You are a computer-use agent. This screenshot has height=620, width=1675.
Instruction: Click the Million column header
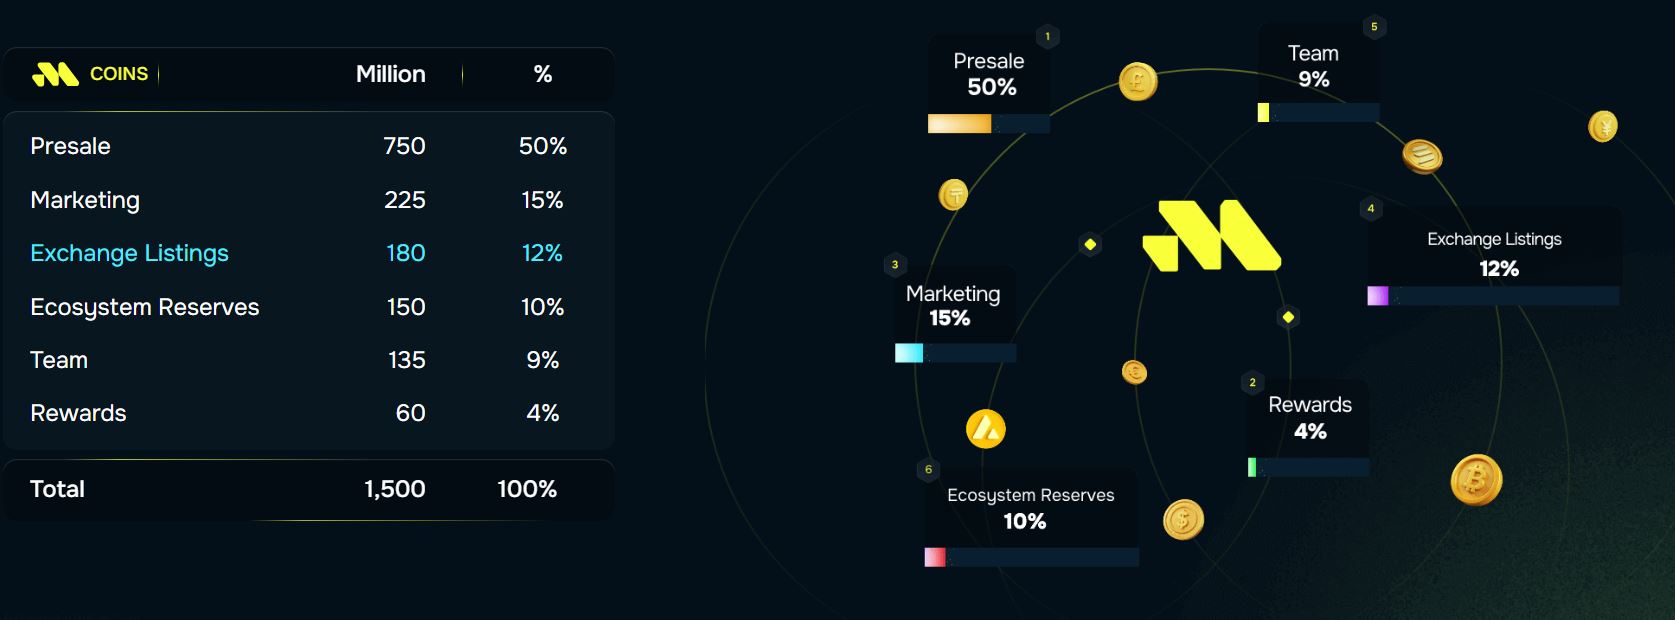[391, 74]
